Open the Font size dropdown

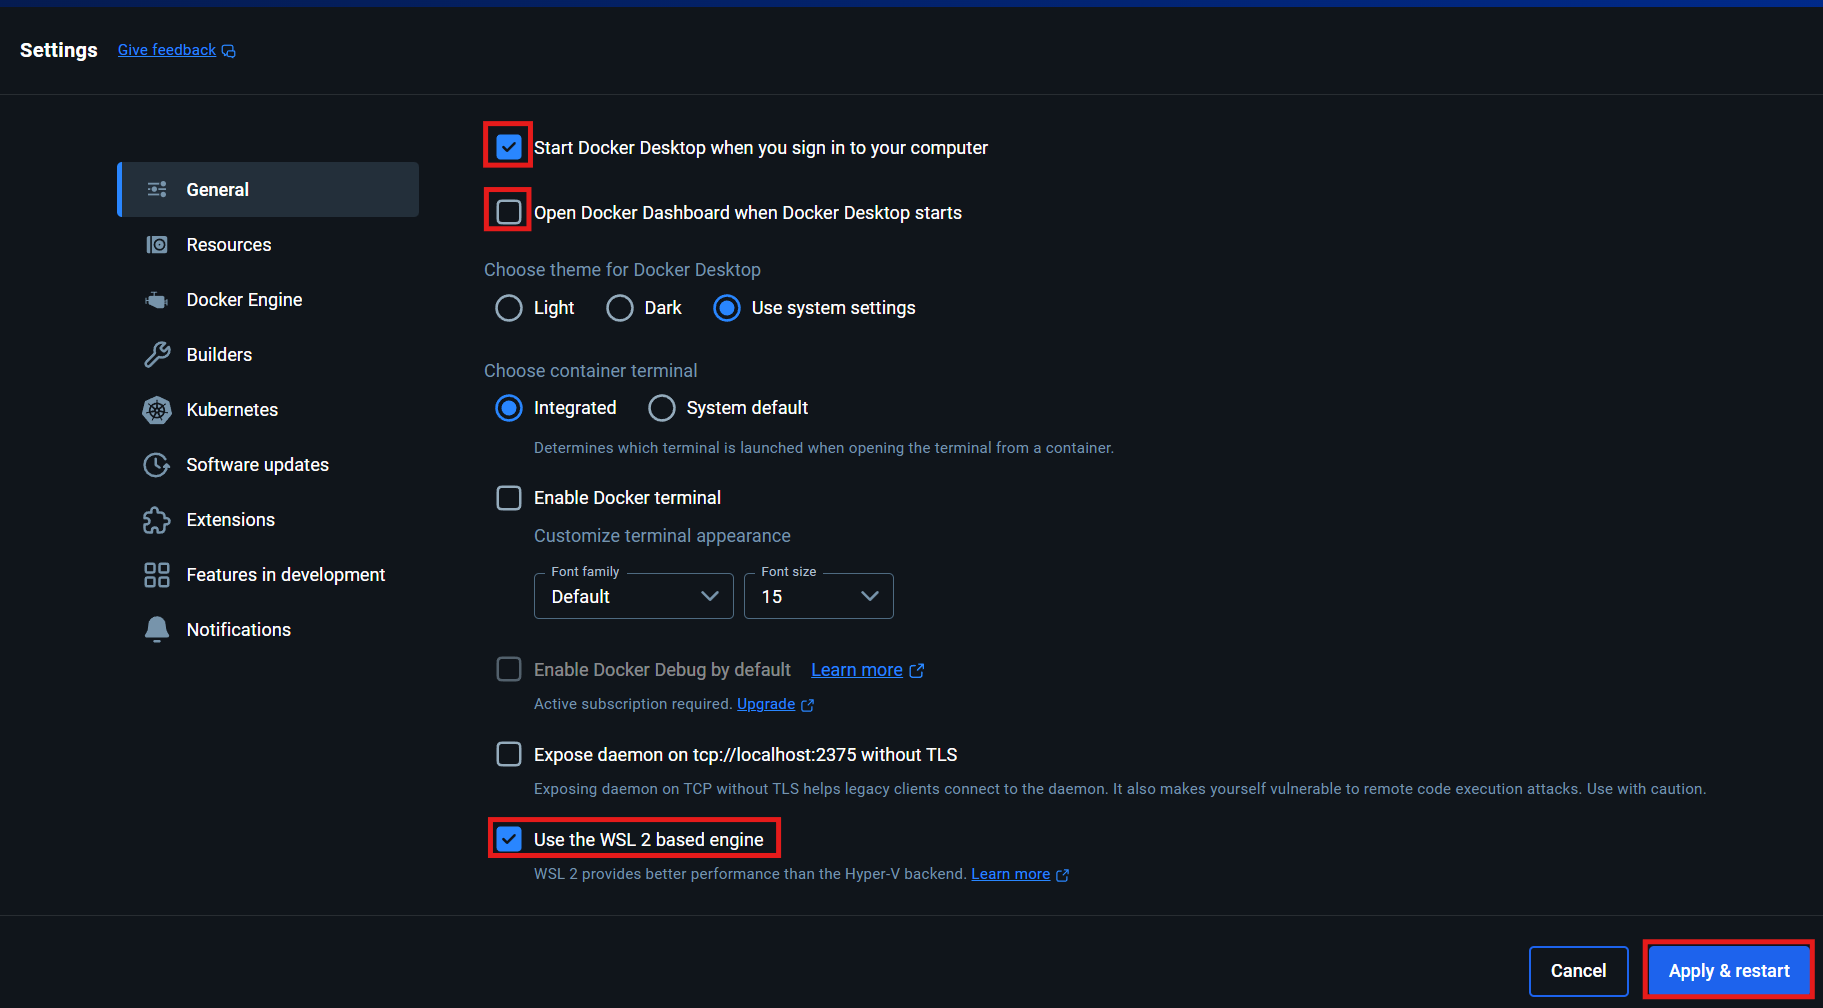(819, 596)
